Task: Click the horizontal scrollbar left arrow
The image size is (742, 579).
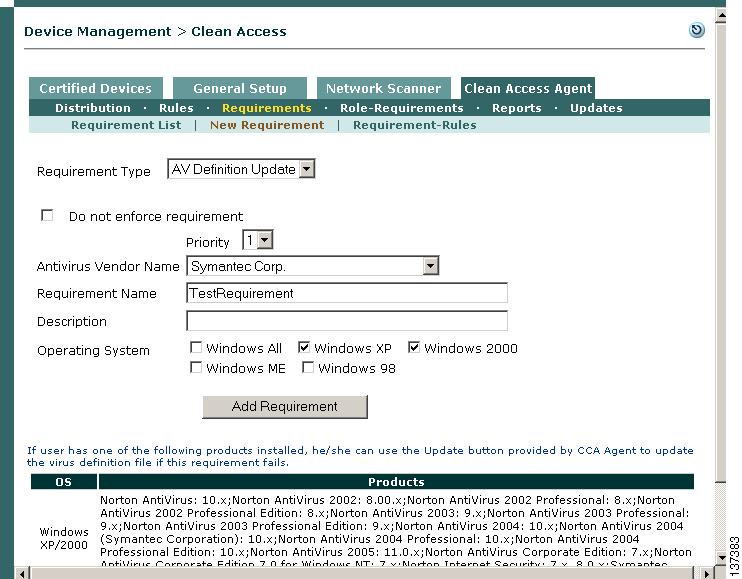Action: coord(22,573)
